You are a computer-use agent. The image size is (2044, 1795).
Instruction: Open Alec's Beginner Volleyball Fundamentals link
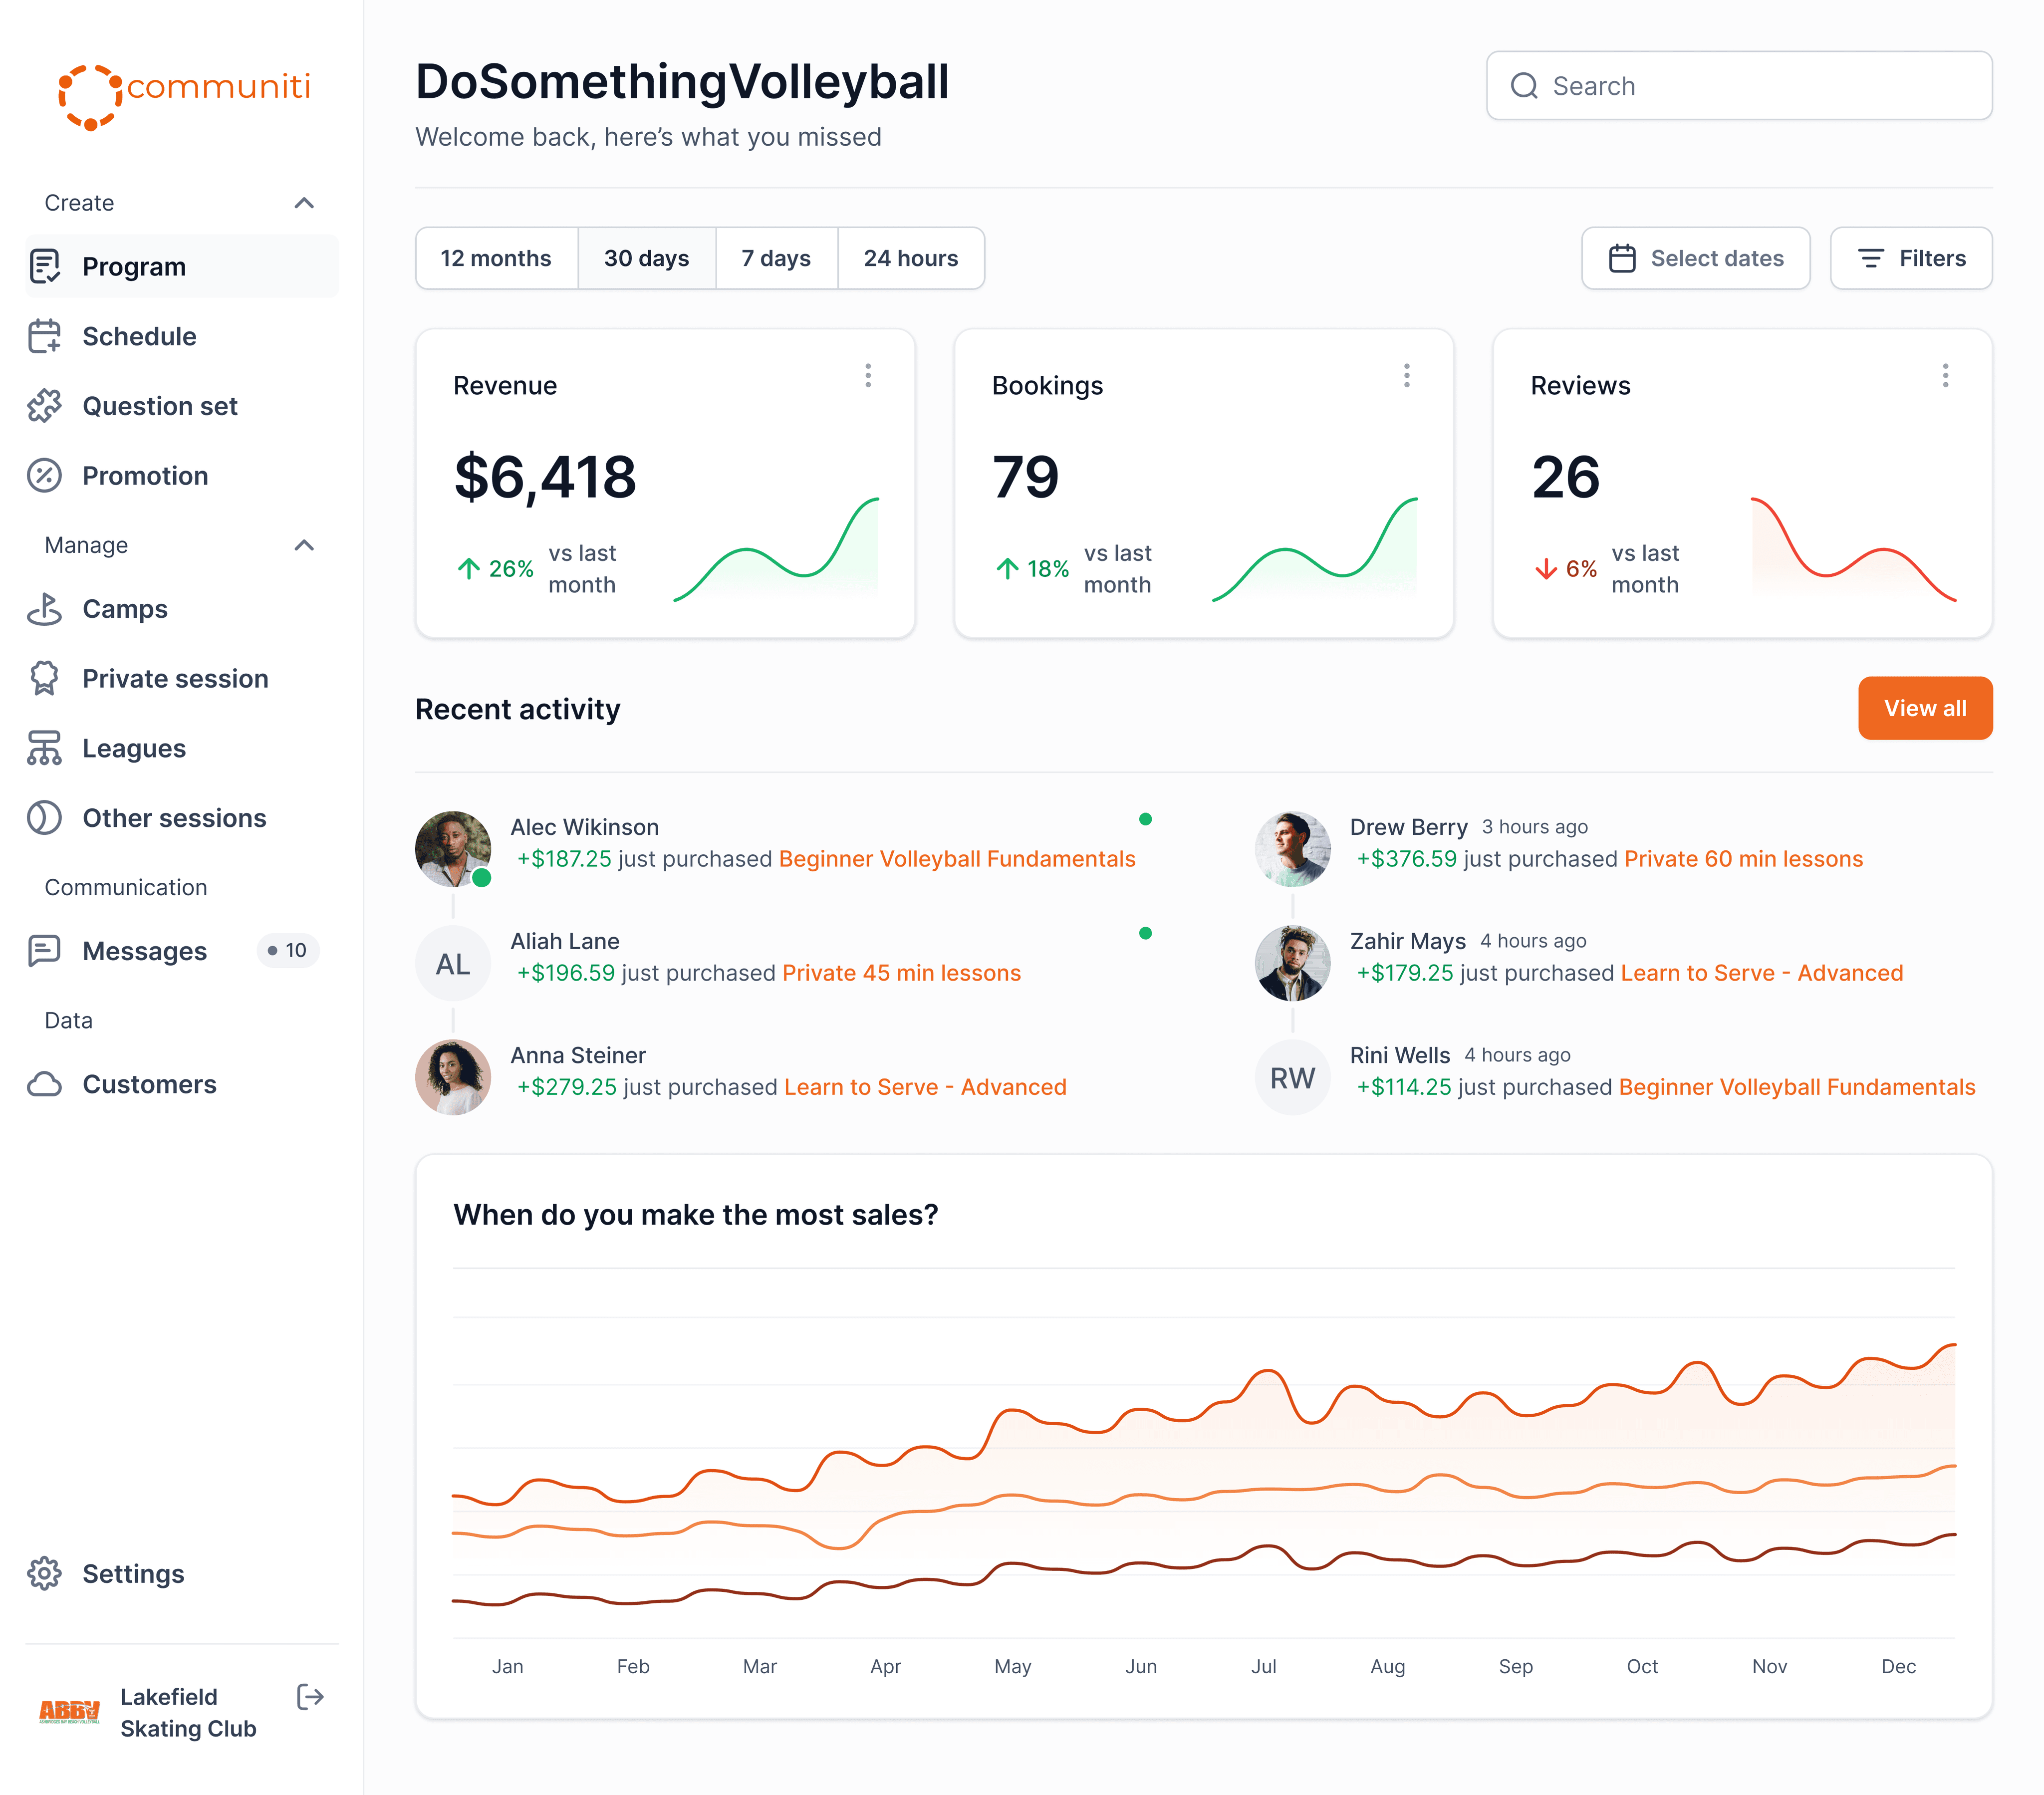click(957, 859)
